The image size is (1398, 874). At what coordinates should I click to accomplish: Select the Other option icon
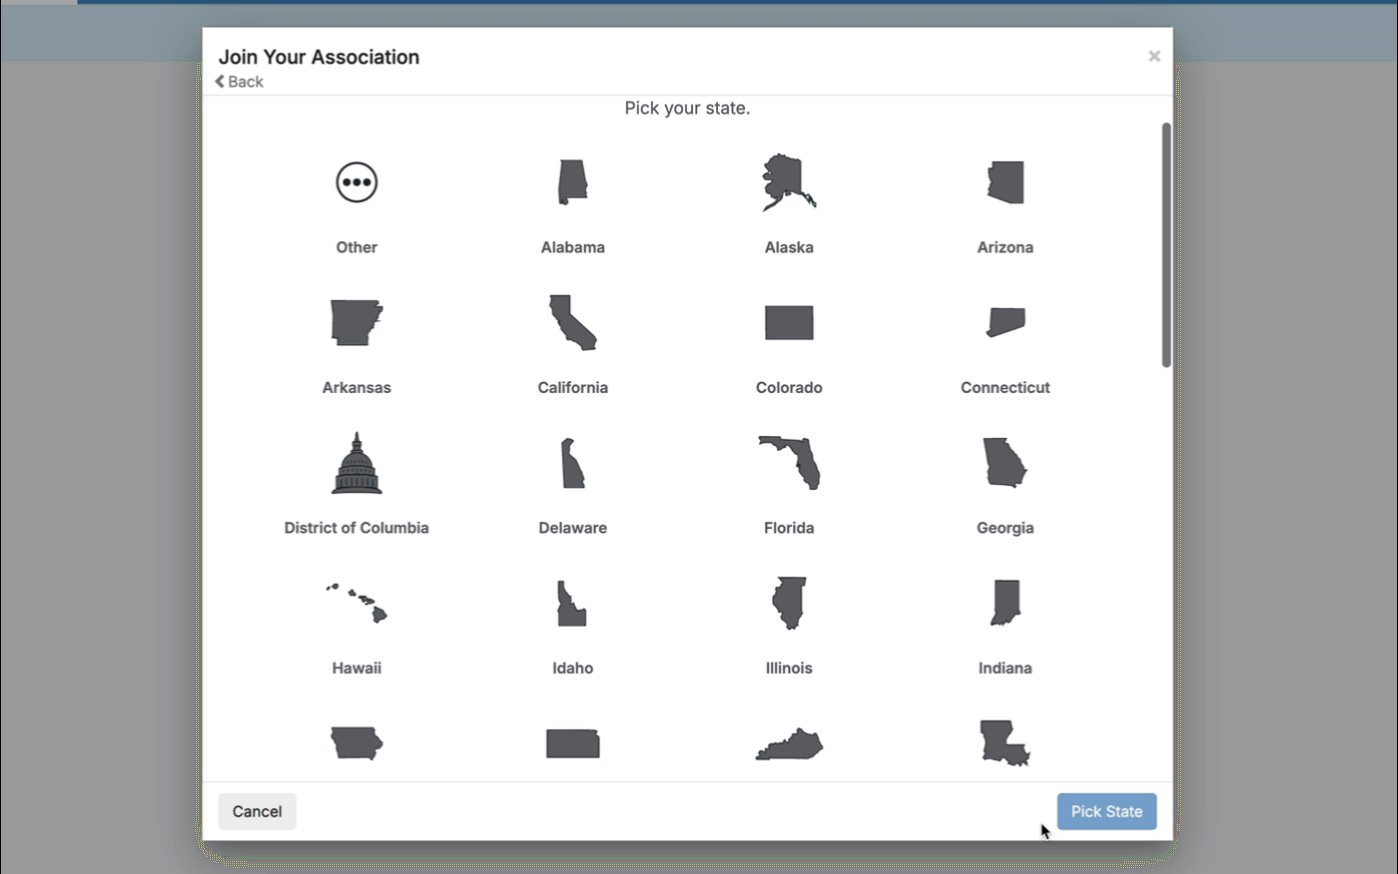tap(356, 182)
